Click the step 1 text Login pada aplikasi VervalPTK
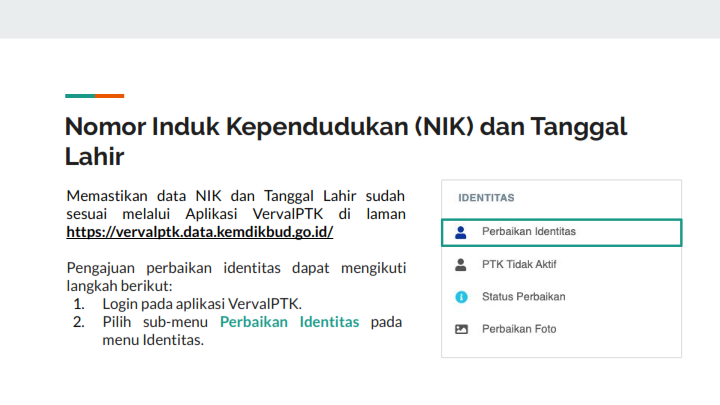This screenshot has height=405, width=720. click(202, 304)
